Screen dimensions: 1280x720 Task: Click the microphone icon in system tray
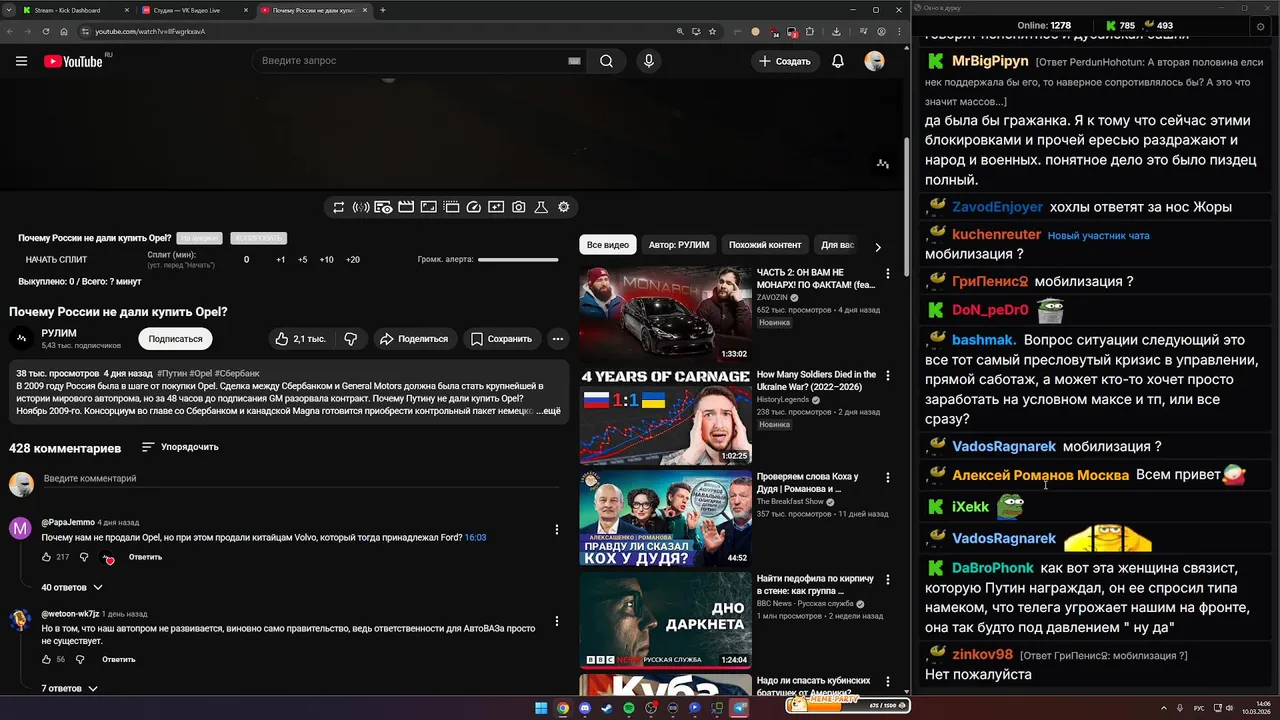coord(1180,708)
